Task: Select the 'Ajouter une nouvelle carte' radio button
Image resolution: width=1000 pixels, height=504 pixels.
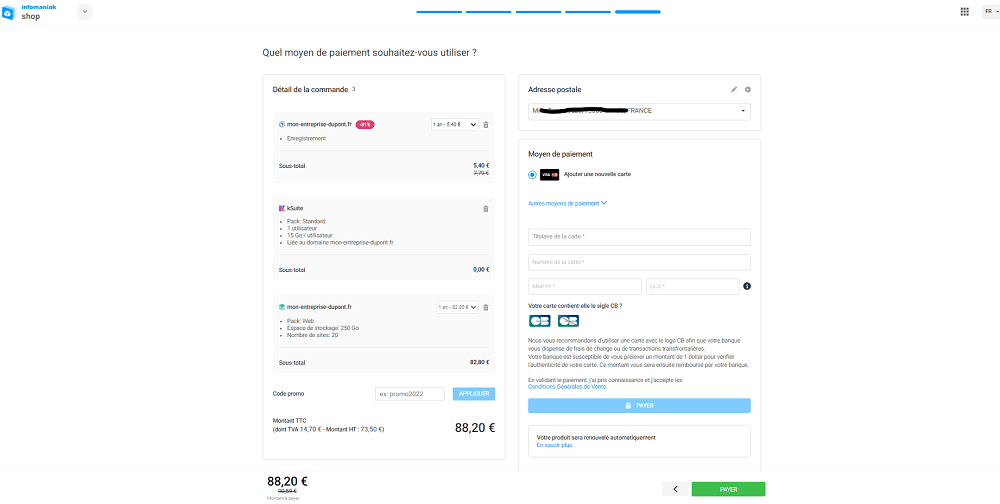Action: click(x=532, y=174)
